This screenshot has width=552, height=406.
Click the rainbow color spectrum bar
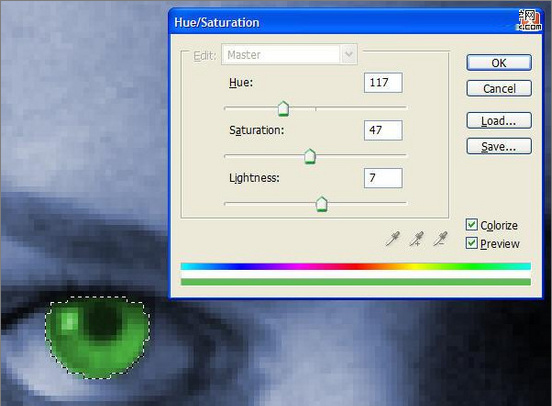pos(356,266)
